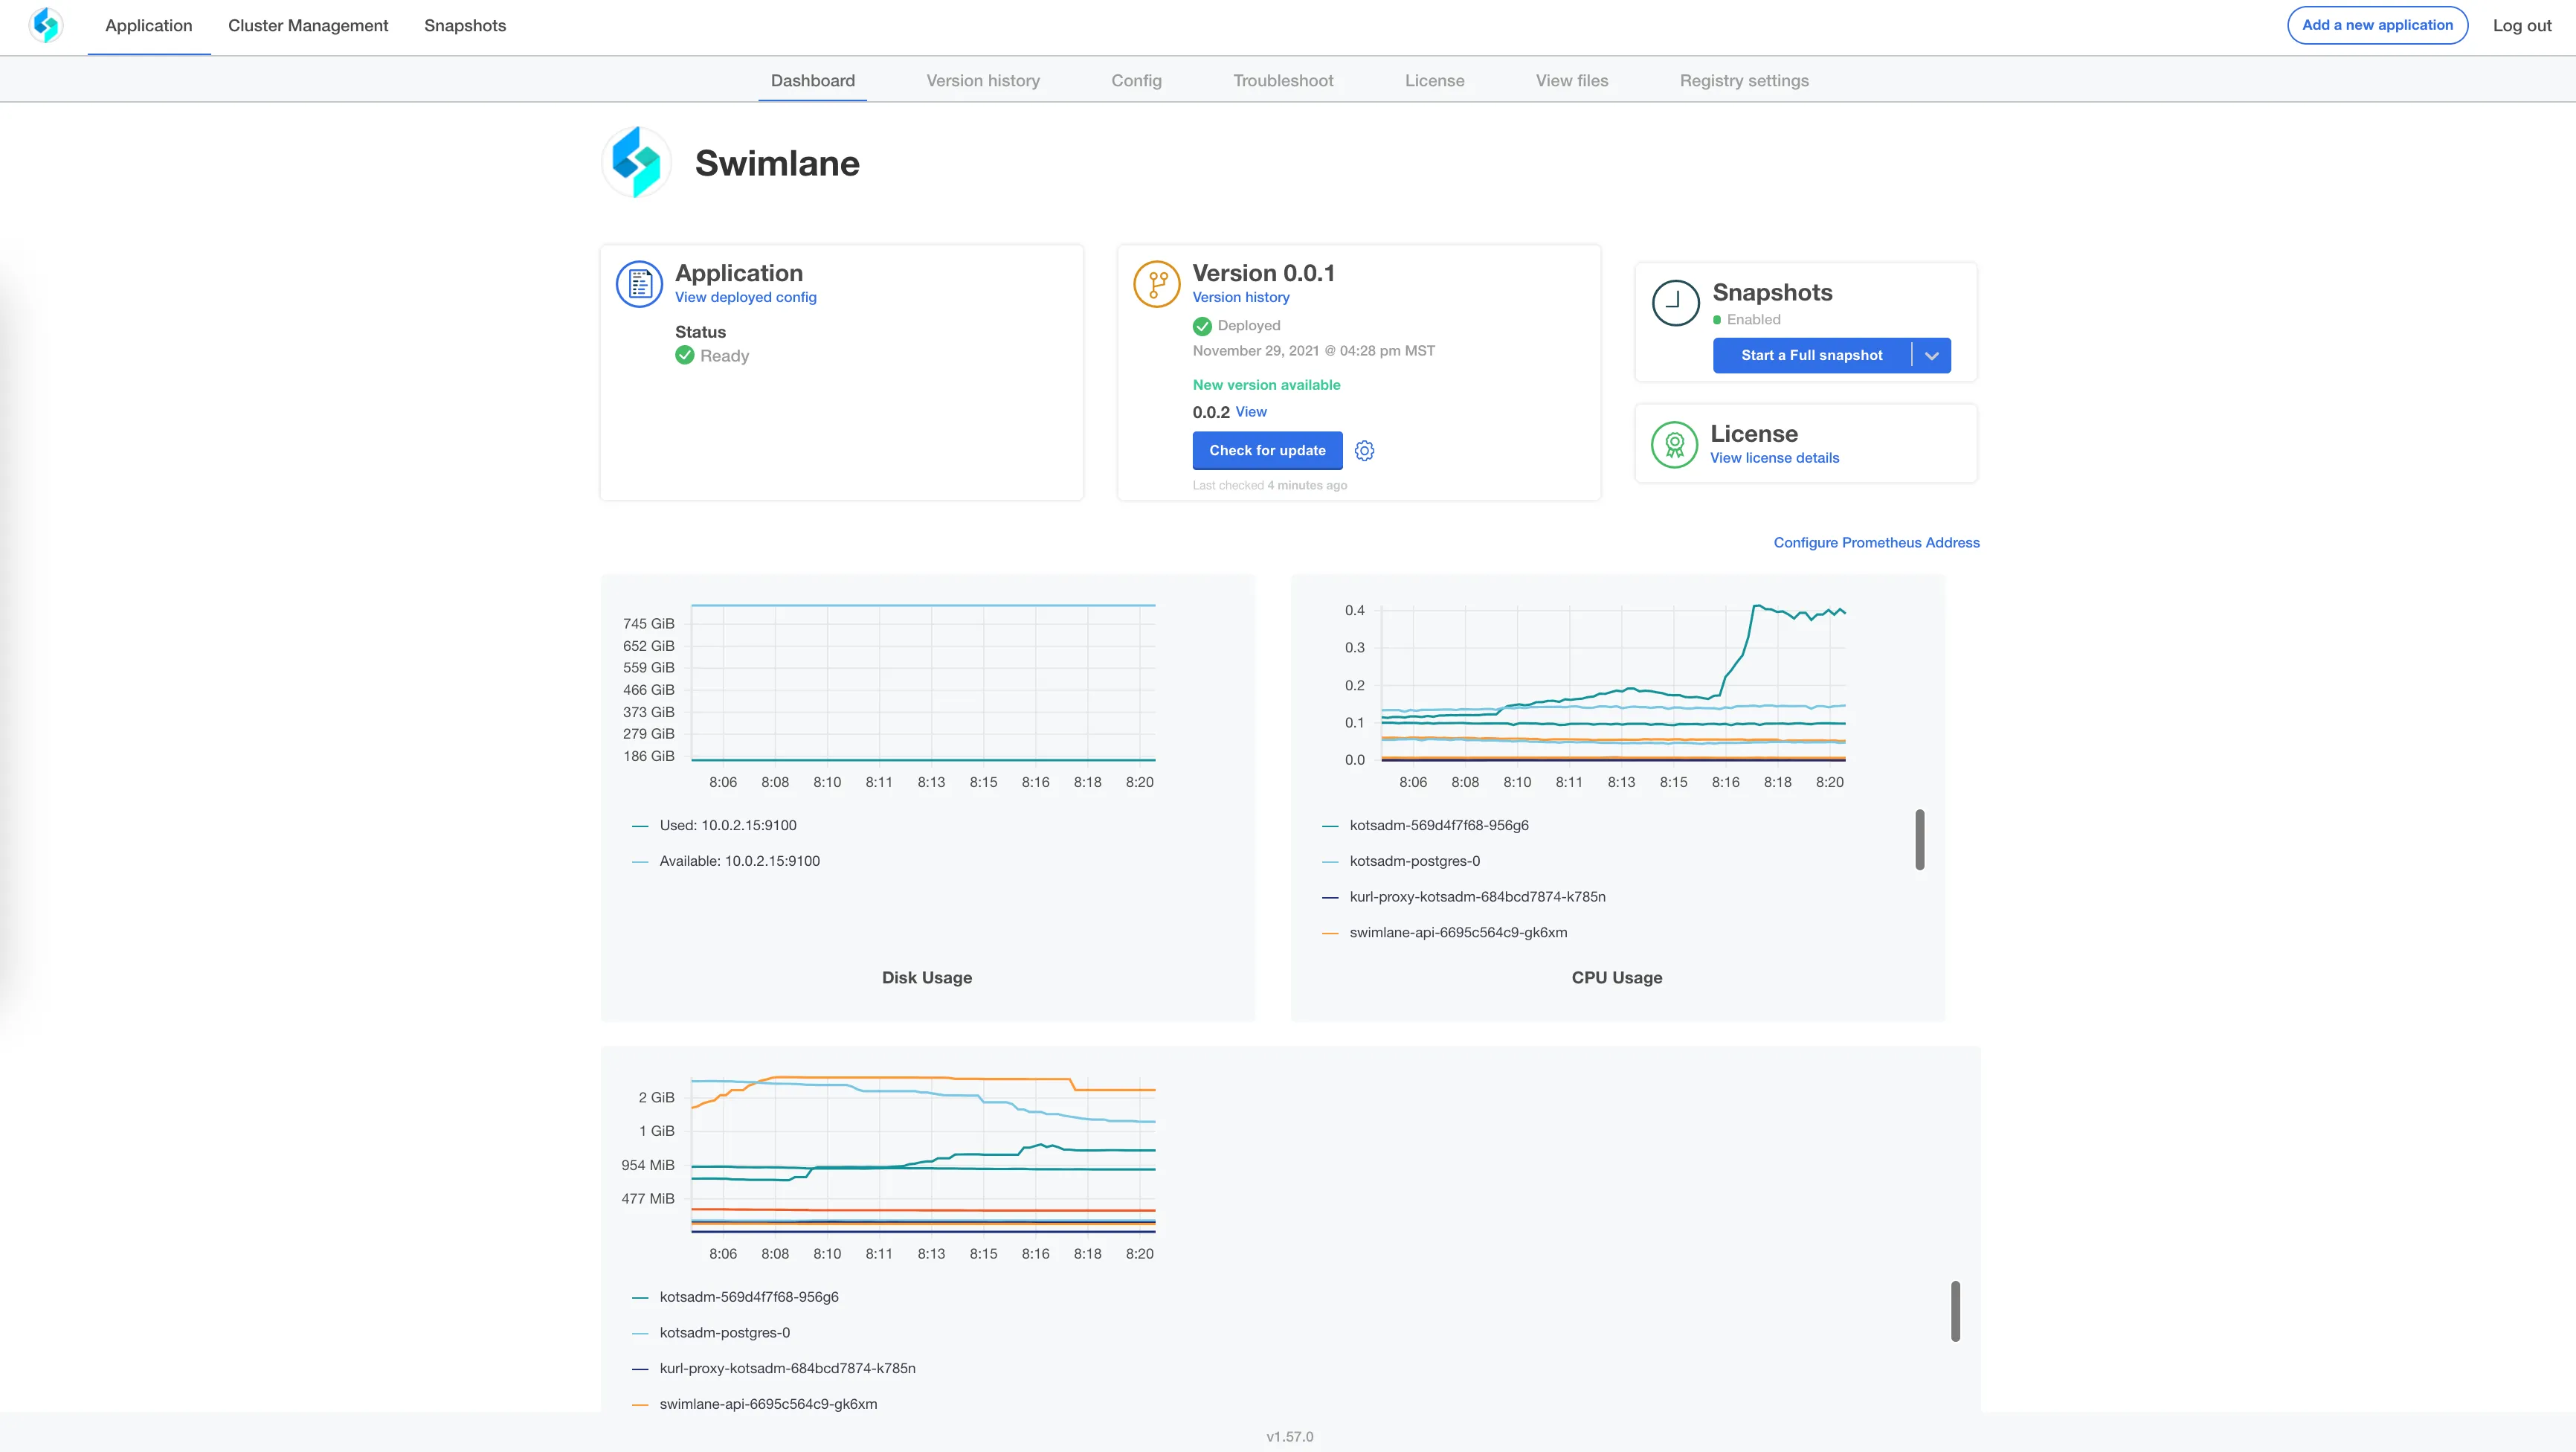The width and height of the screenshot is (2576, 1452).
Task: Open the License sub-tab
Action: [x=1435, y=80]
